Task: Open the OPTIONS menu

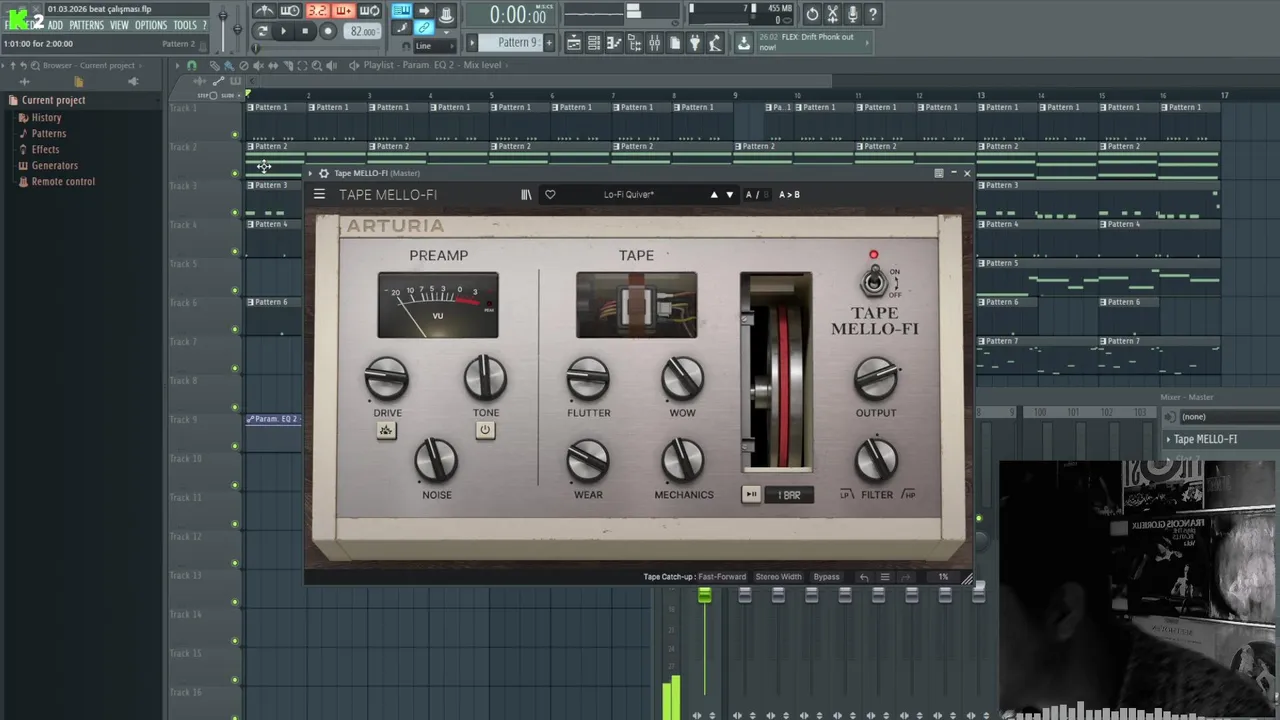Action: [151, 25]
